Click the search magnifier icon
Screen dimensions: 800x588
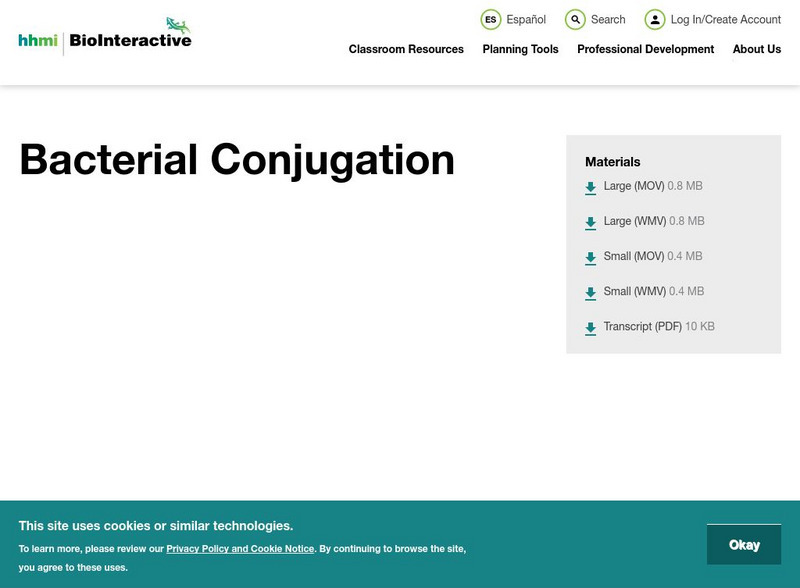click(574, 18)
